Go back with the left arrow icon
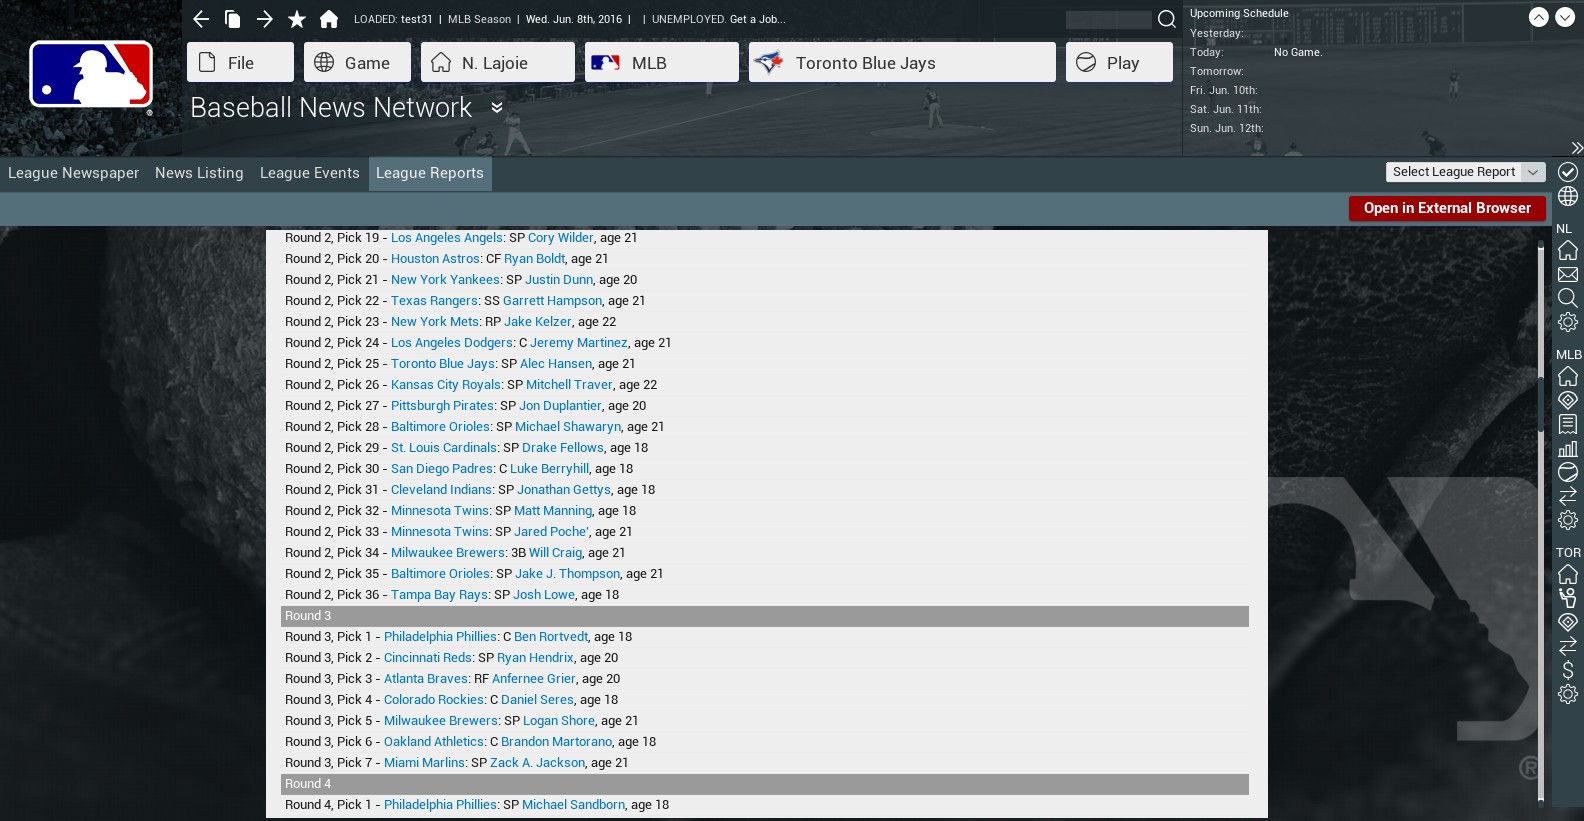This screenshot has height=821, width=1584. point(201,19)
